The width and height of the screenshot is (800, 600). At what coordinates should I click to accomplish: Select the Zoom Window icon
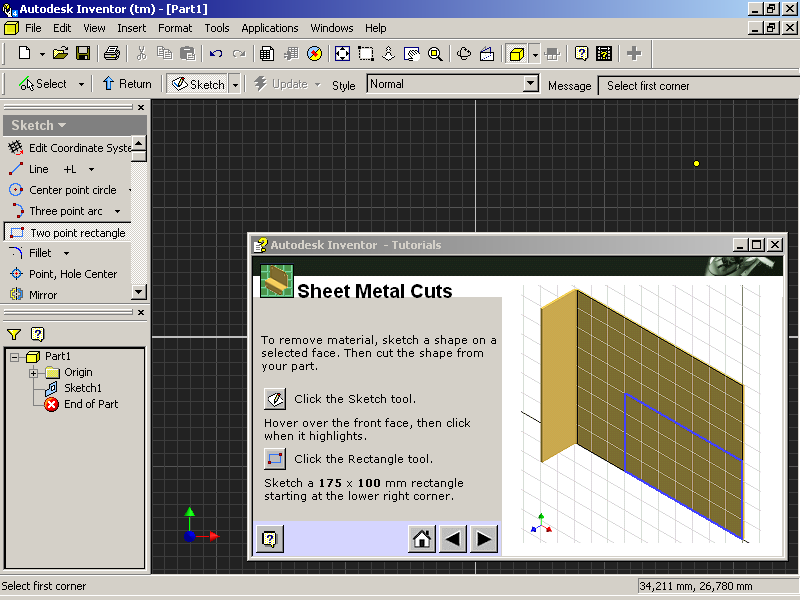[x=366, y=54]
